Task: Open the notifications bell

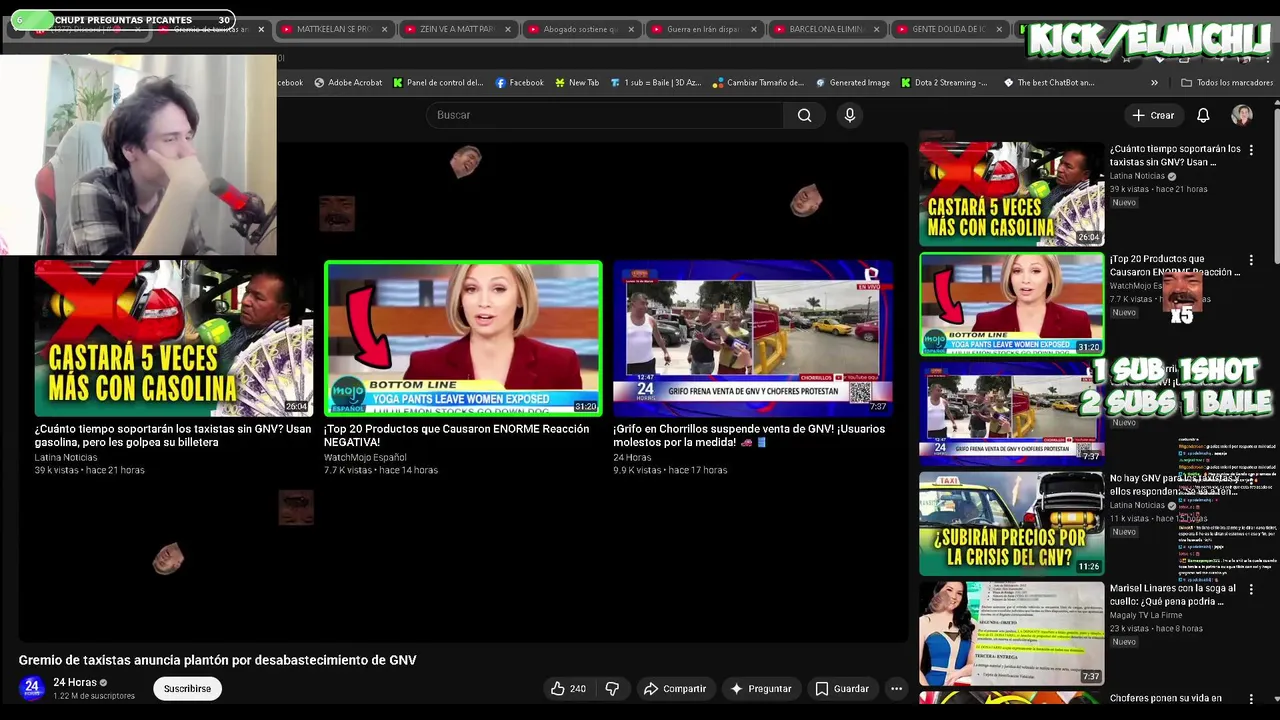Action: click(x=1203, y=115)
